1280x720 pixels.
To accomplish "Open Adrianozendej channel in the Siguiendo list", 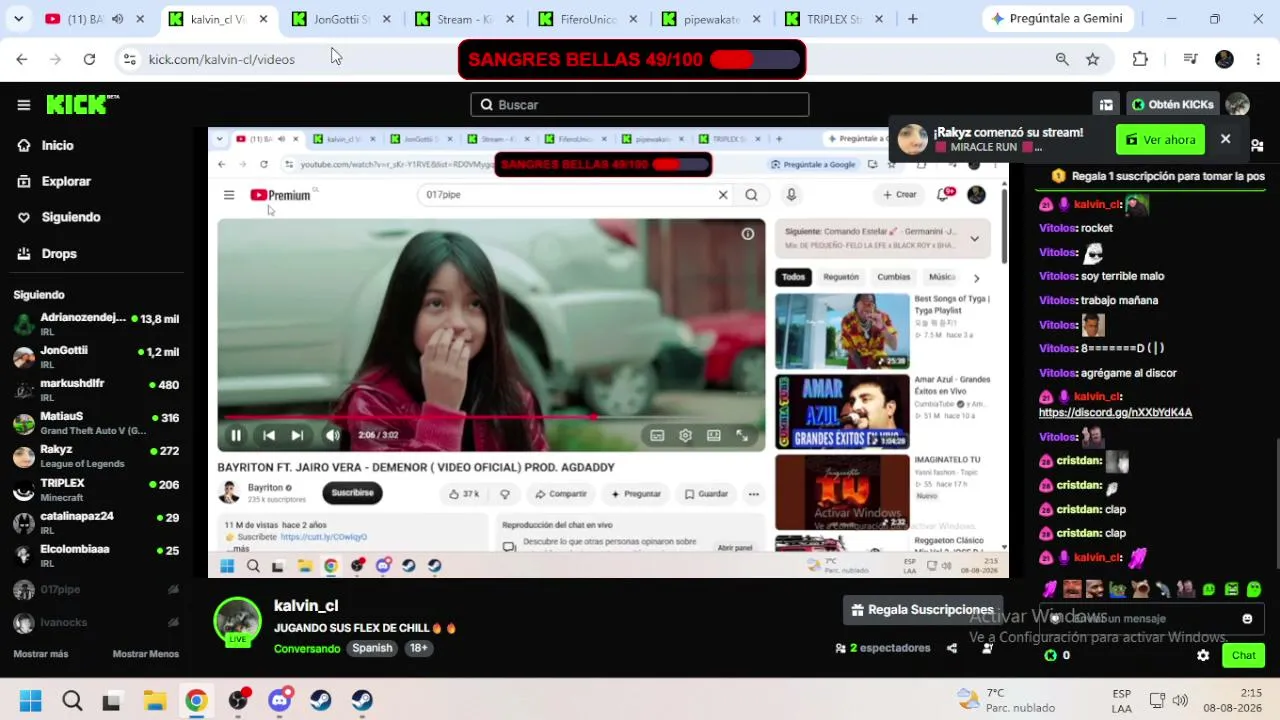I will 96,323.
